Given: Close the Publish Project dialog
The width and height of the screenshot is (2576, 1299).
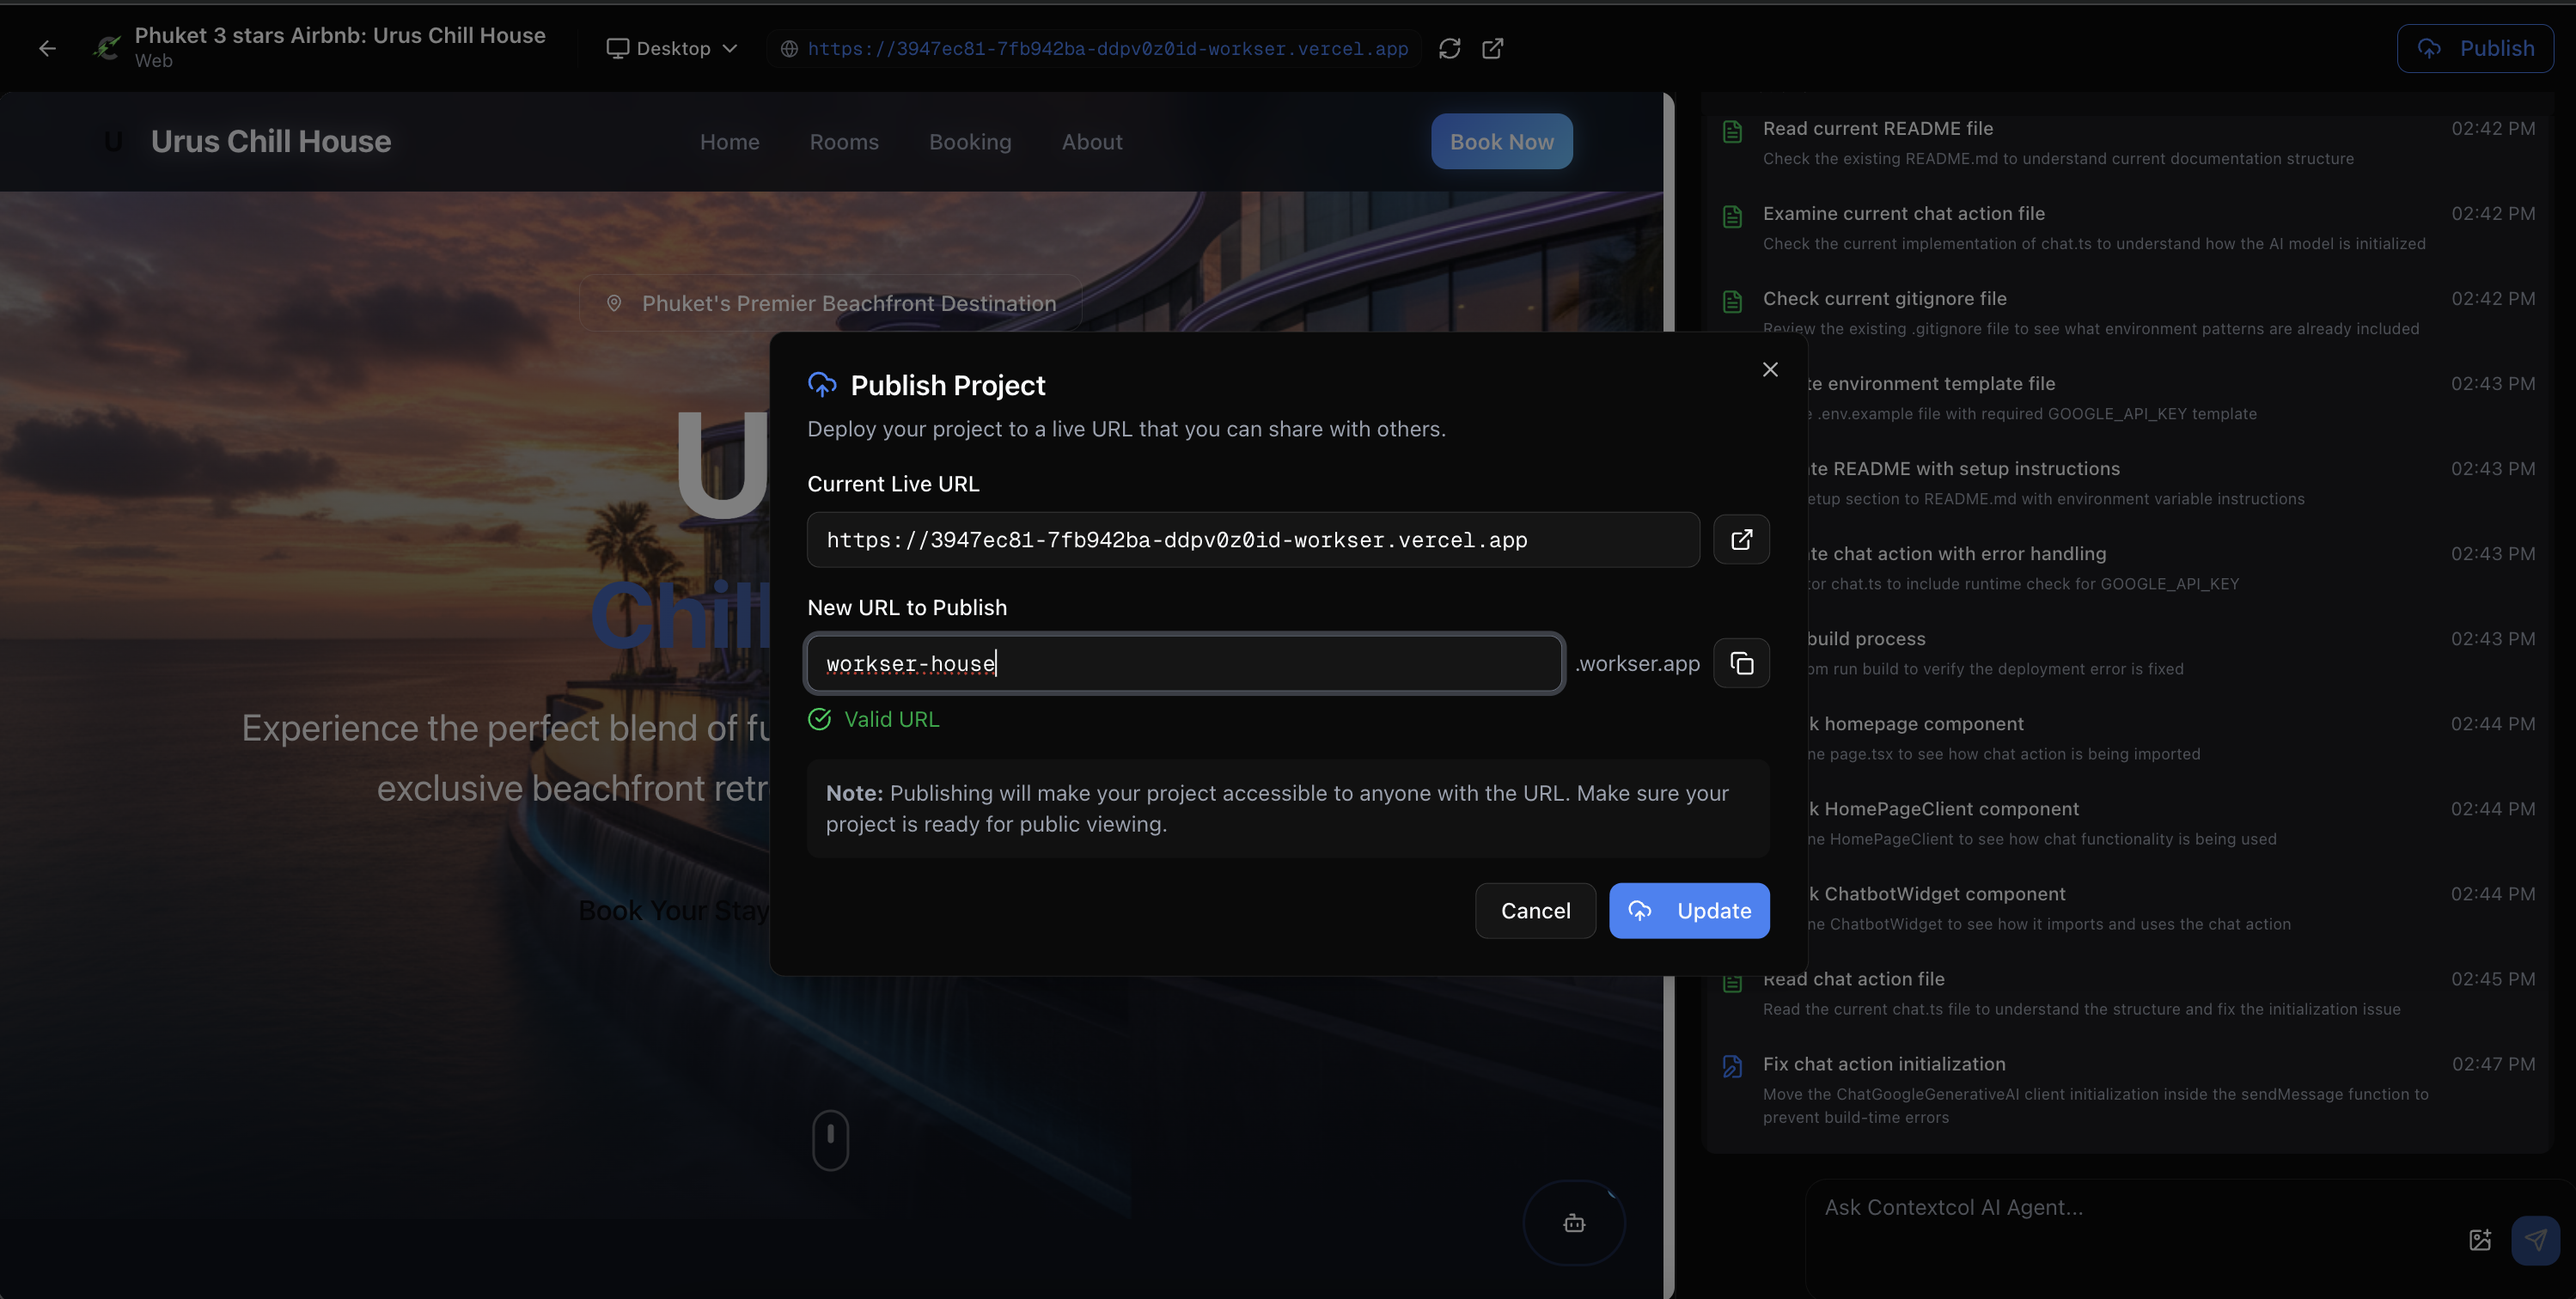Looking at the screenshot, I should tap(1770, 369).
